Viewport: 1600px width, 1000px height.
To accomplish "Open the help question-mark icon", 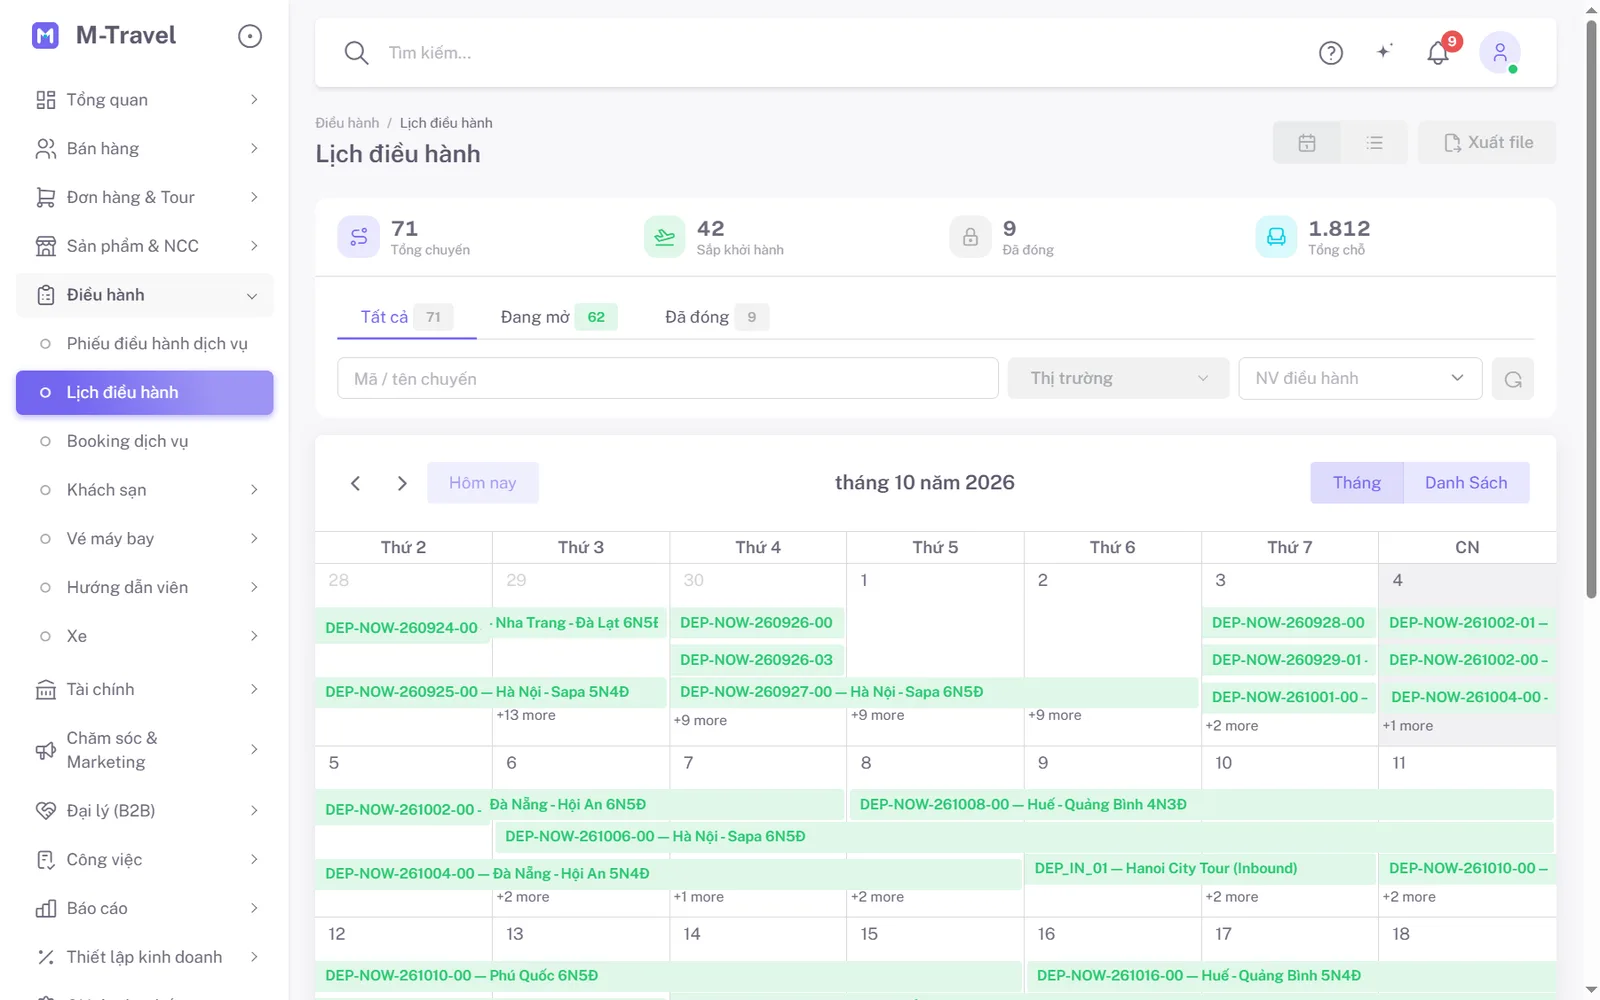I will click(1331, 53).
